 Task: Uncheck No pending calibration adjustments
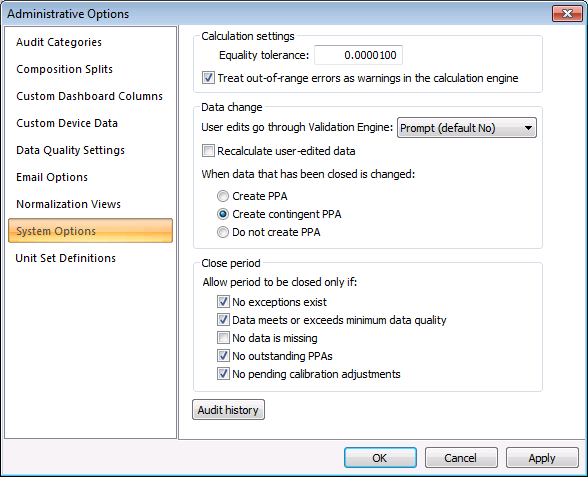tap(223, 374)
